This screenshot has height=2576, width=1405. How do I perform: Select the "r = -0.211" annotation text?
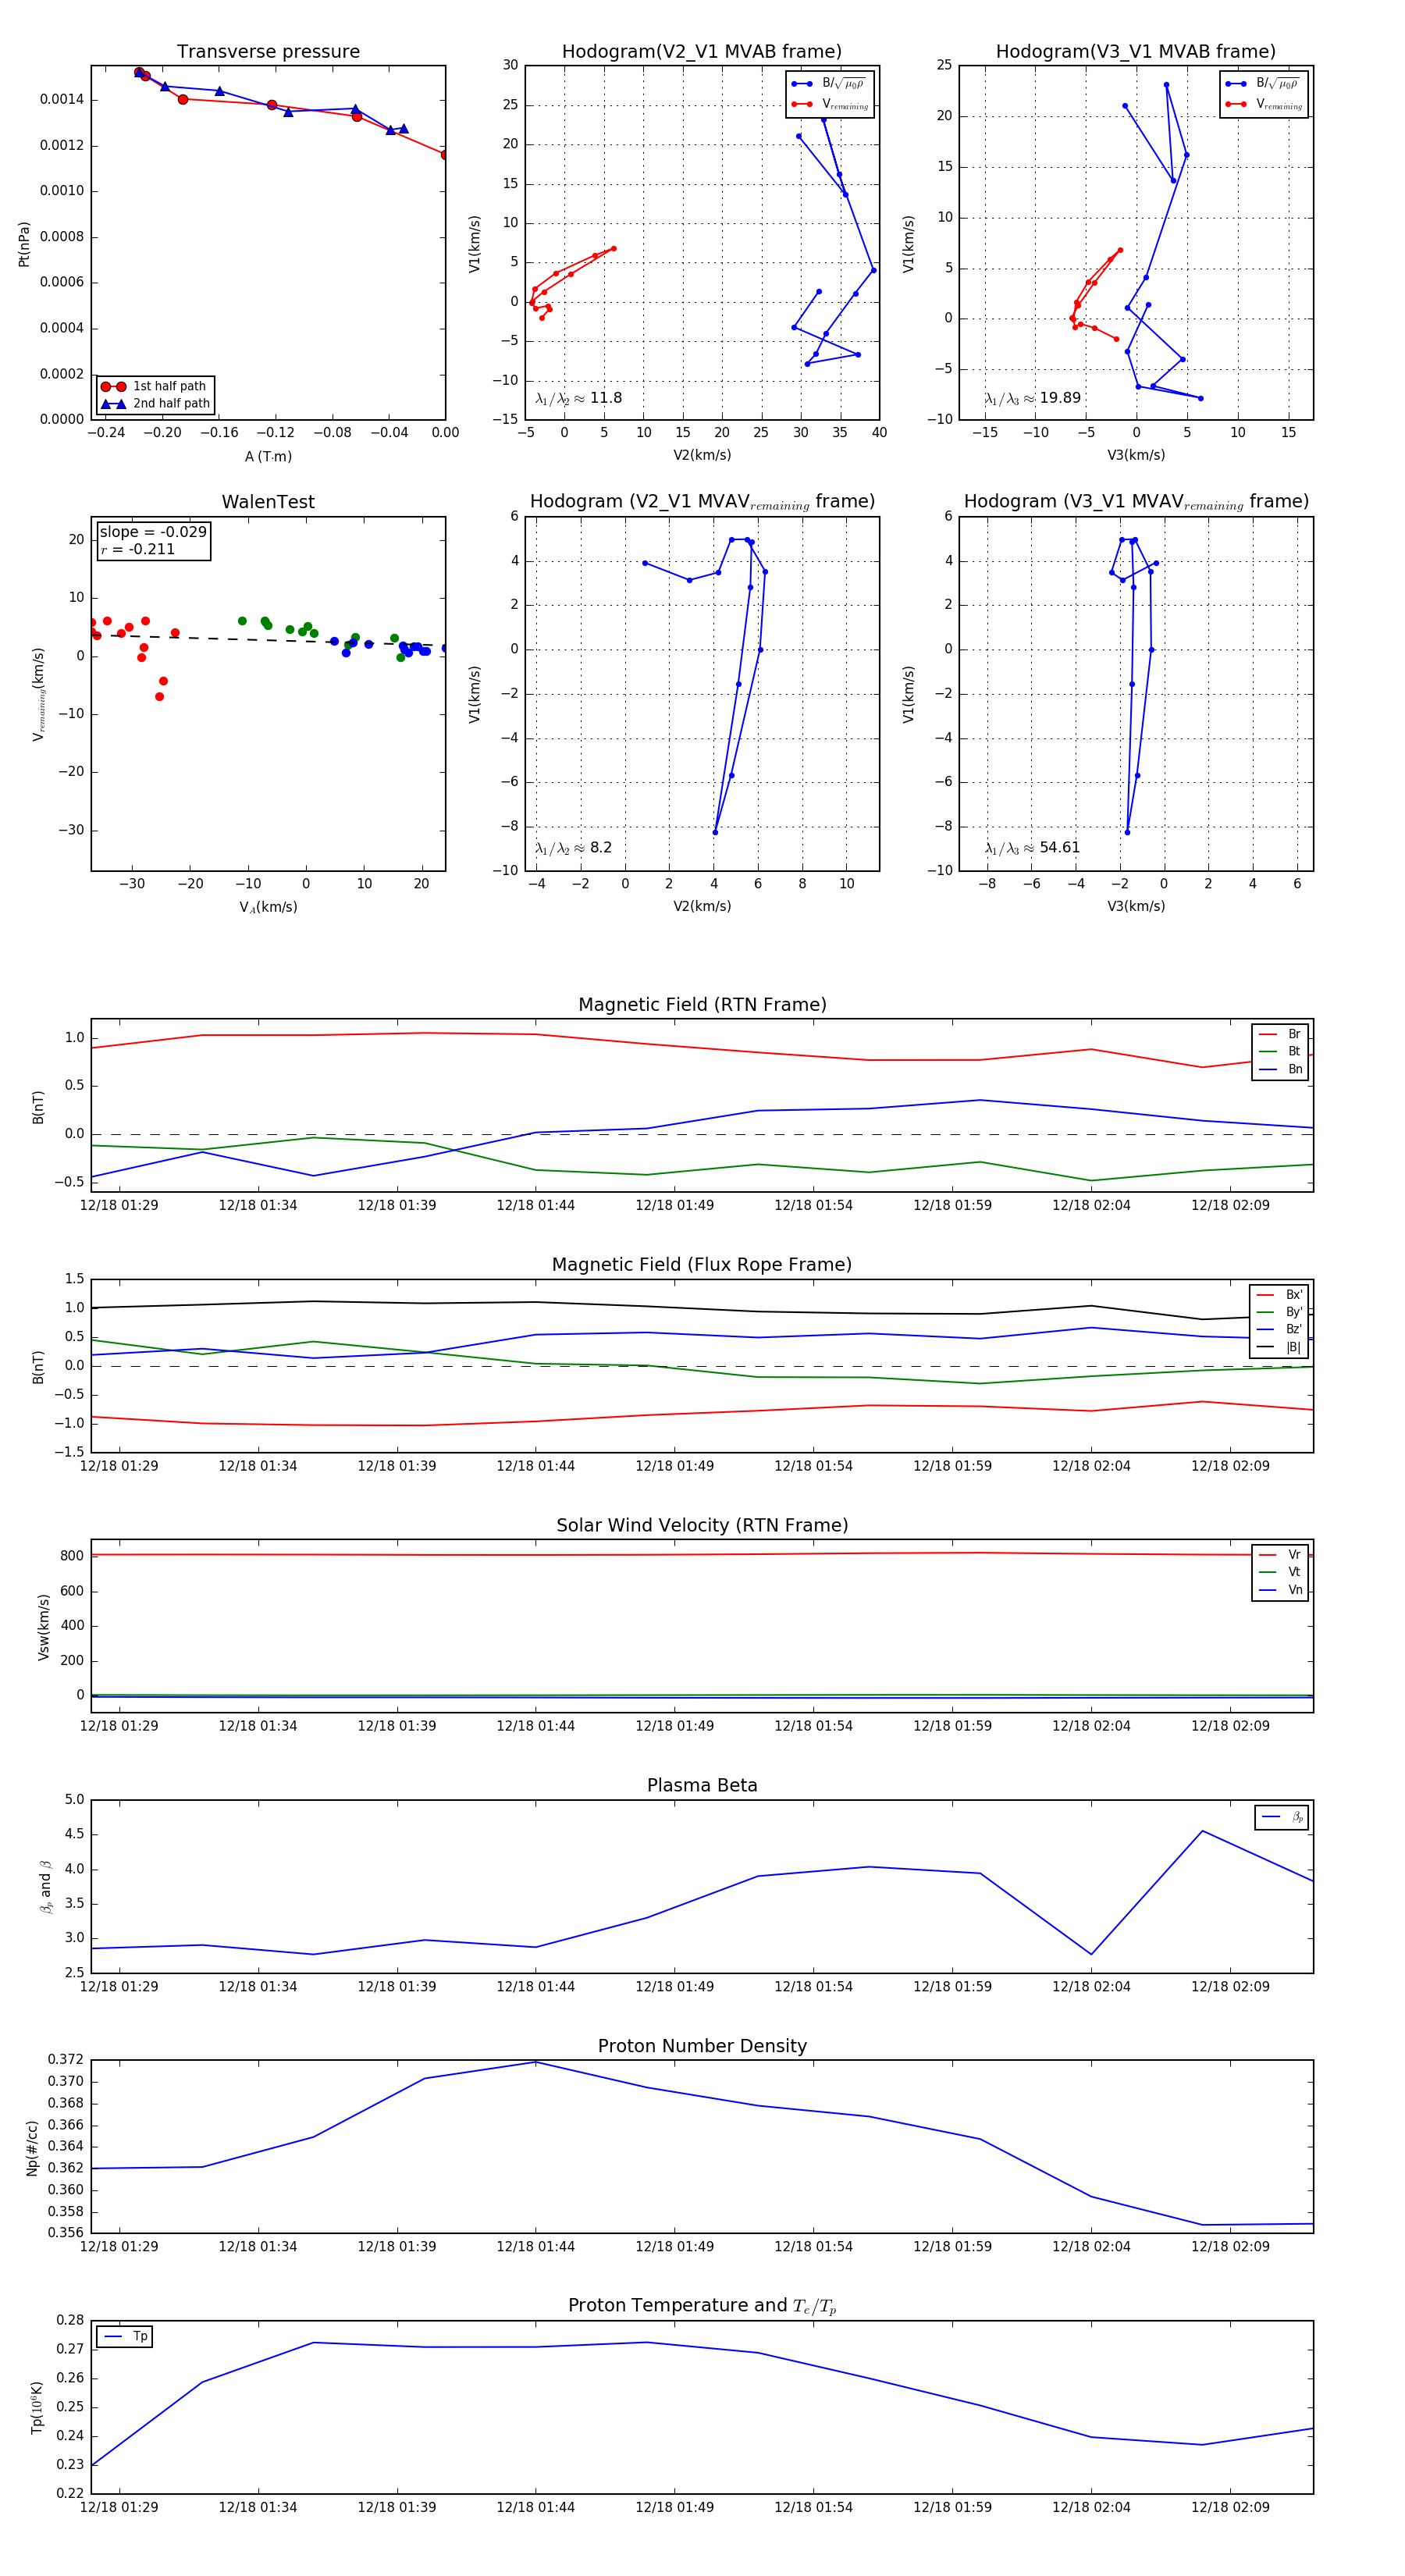point(138,549)
